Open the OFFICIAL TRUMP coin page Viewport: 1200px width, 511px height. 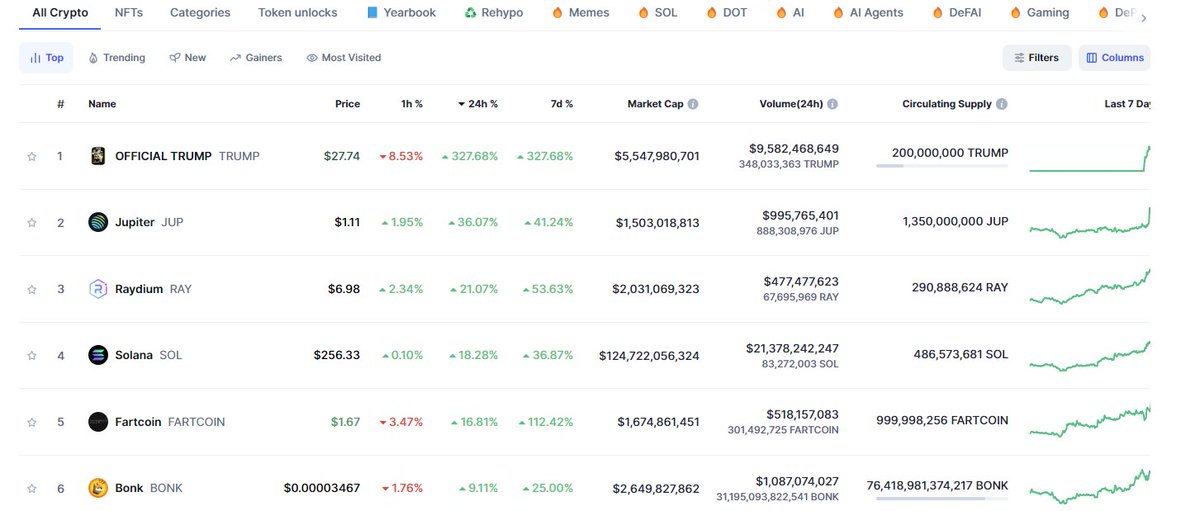(x=187, y=156)
